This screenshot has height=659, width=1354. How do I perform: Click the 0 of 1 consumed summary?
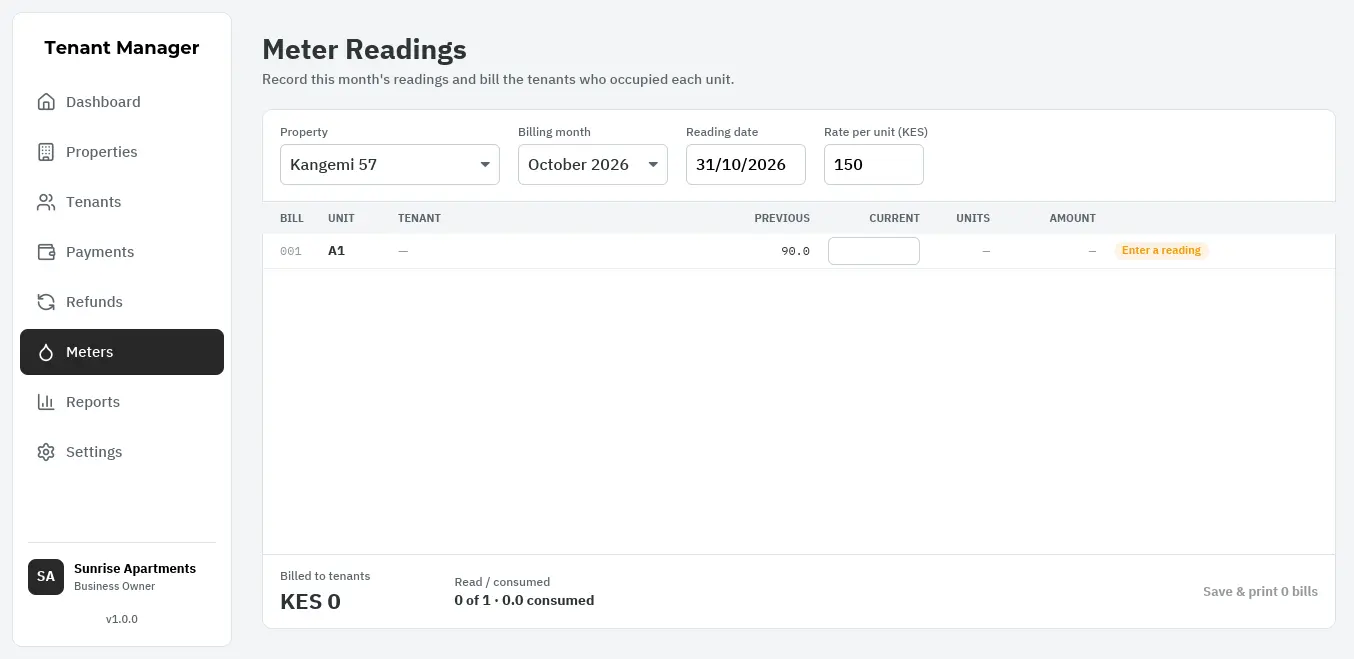coord(524,601)
